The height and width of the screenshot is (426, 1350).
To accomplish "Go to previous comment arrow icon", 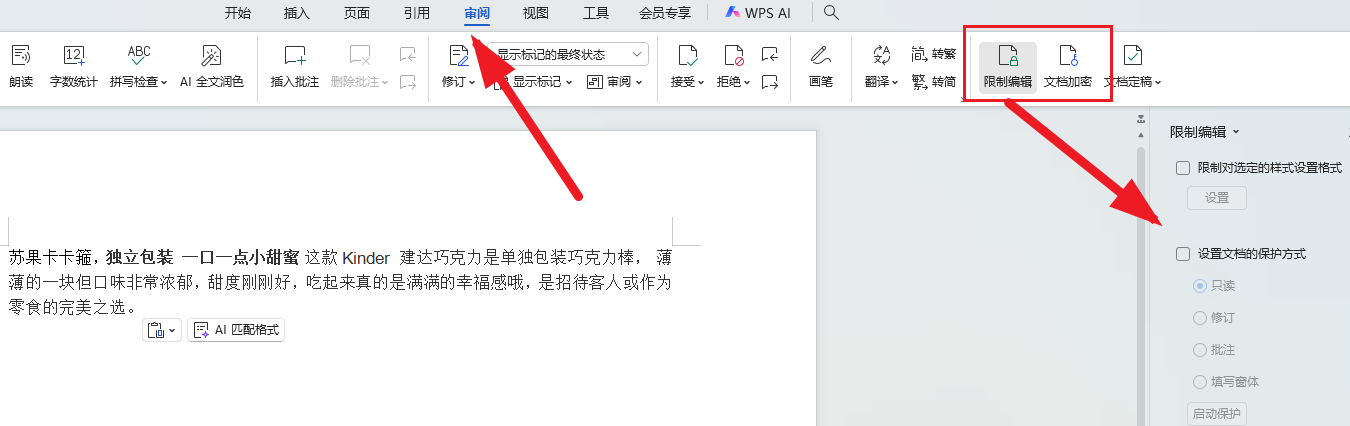I will (407, 54).
